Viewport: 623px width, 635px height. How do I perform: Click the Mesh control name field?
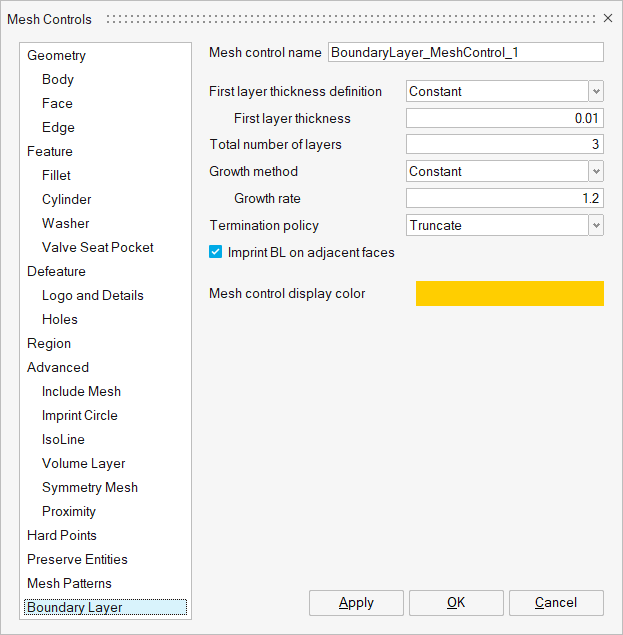(x=465, y=52)
